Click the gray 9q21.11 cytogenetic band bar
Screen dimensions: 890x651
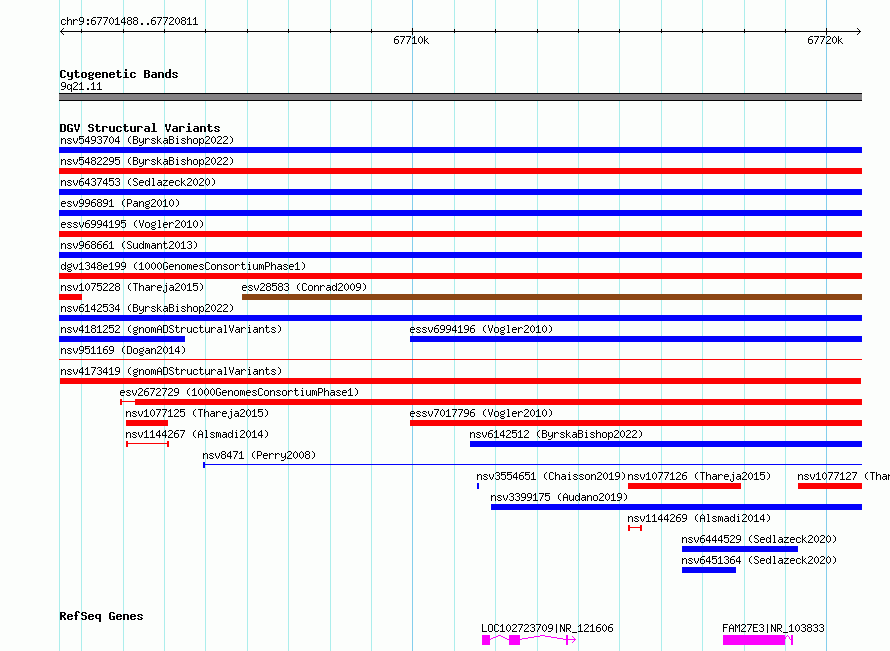click(460, 97)
